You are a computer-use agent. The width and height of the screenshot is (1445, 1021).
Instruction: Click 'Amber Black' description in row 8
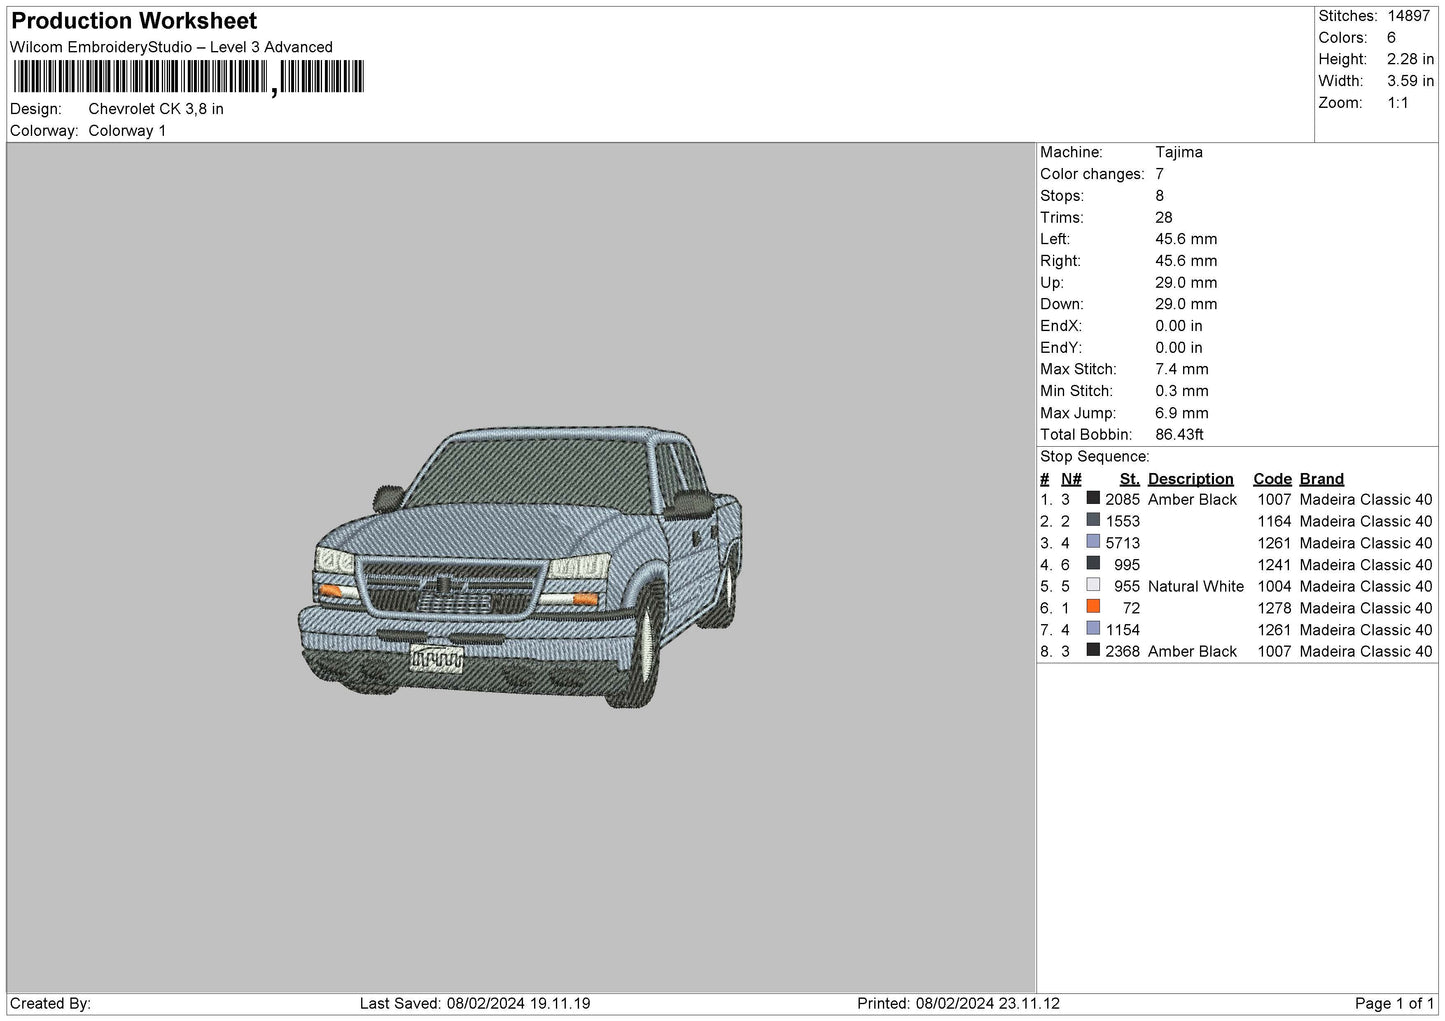[x=1192, y=651]
